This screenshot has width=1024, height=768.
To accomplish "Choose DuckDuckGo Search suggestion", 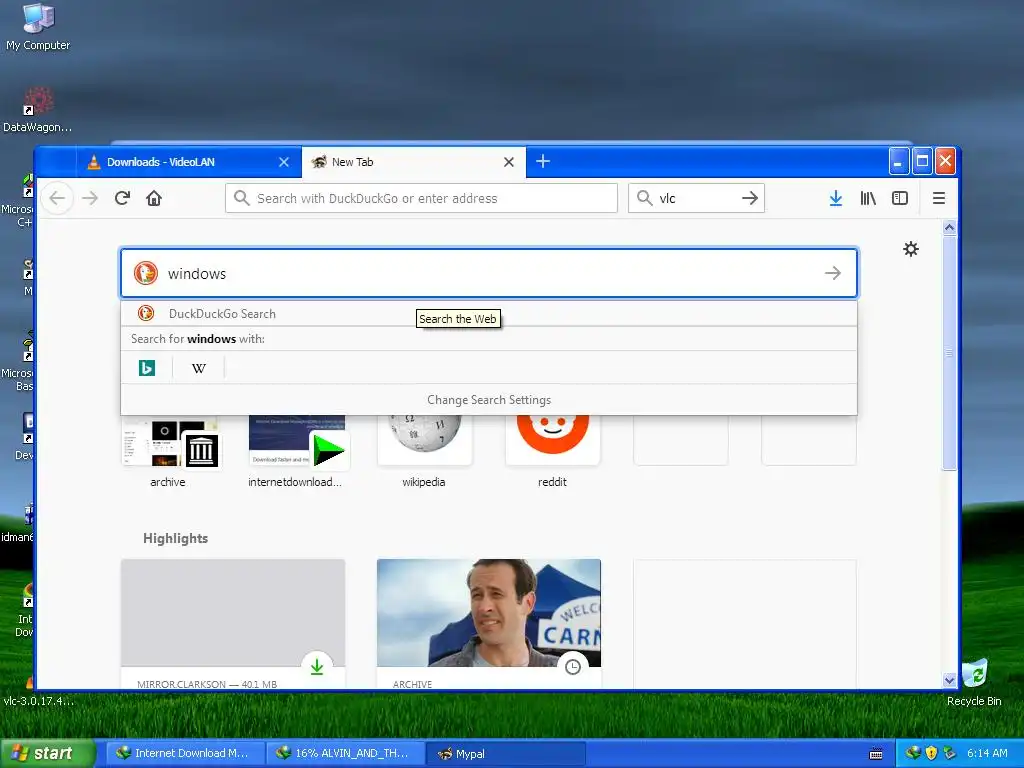I will tap(488, 313).
